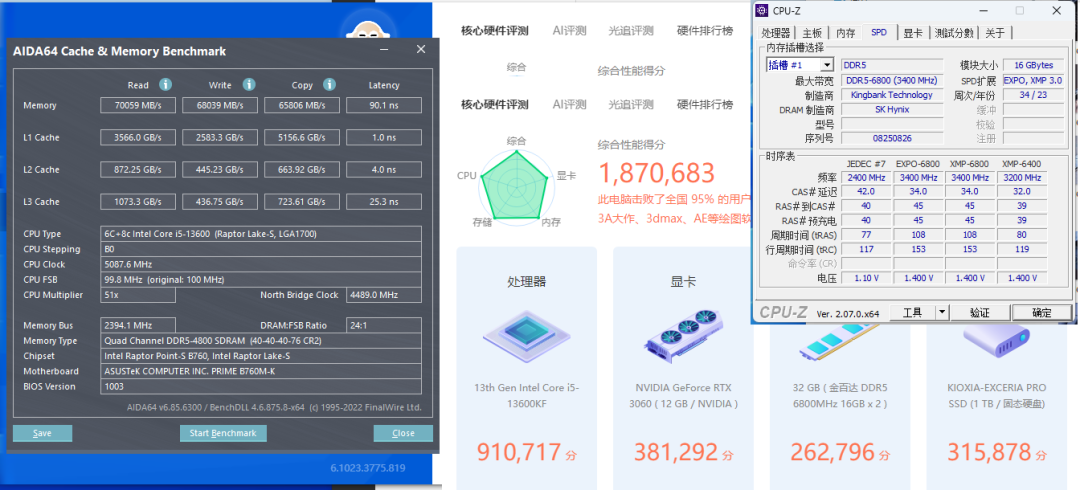Click the L2 Cache write value 445.23 GB/s
The width and height of the screenshot is (1080, 490).
(x=220, y=170)
